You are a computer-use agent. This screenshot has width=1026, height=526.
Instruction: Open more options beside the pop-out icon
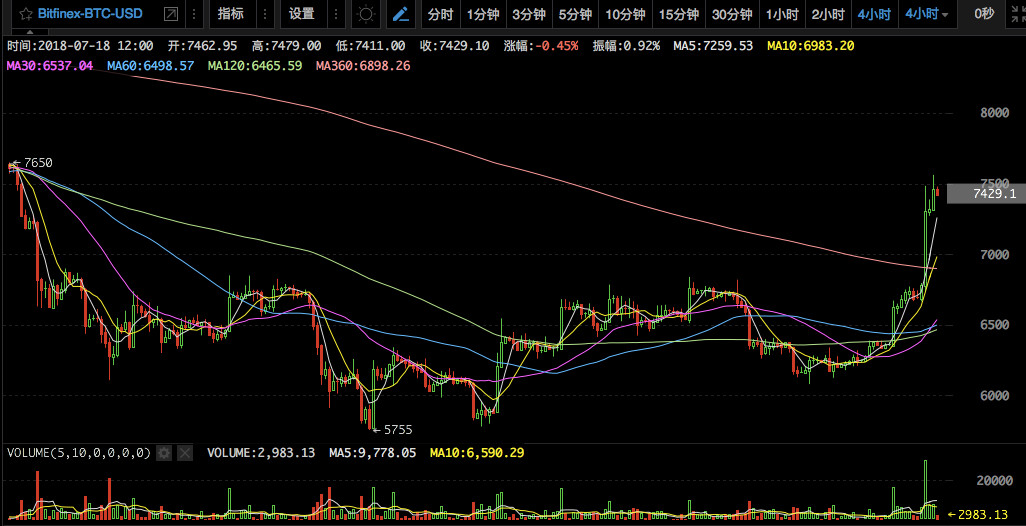coord(194,14)
